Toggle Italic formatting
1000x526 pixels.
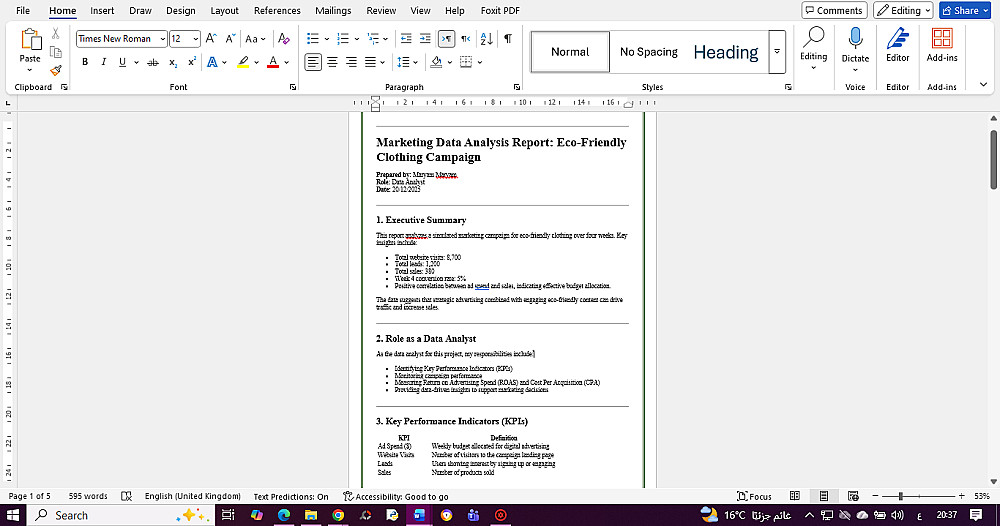click(103, 62)
